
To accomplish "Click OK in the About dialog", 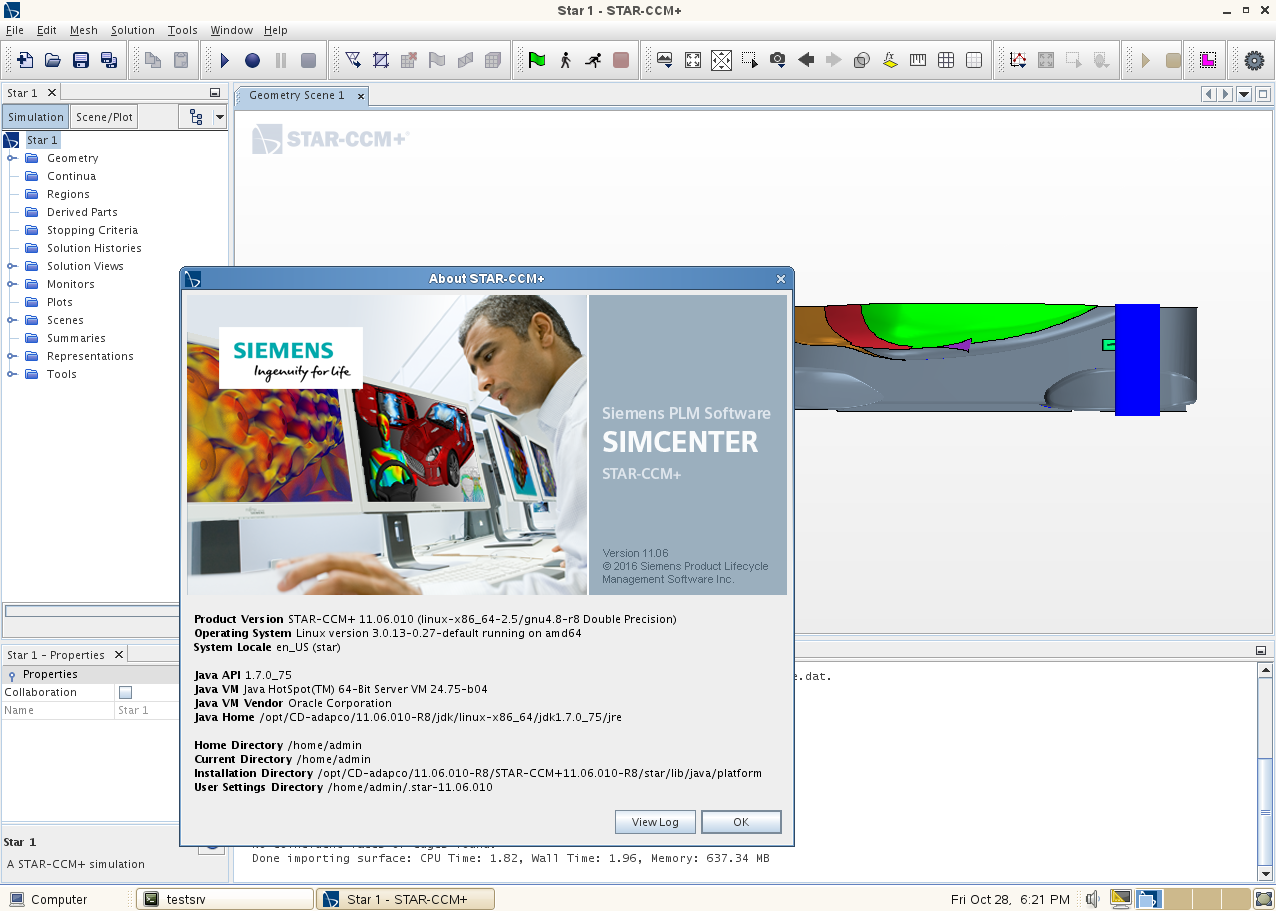I will click(x=741, y=822).
